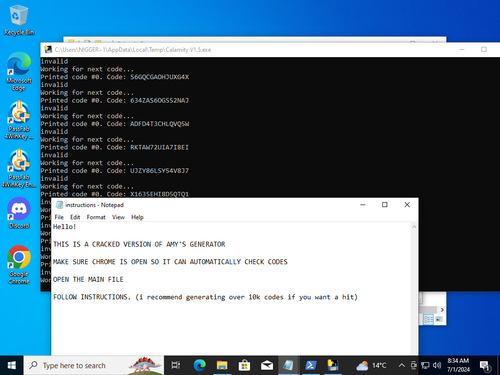
Task: Launch Microsoft Edge from the desktop shortcut
Action: point(19,71)
